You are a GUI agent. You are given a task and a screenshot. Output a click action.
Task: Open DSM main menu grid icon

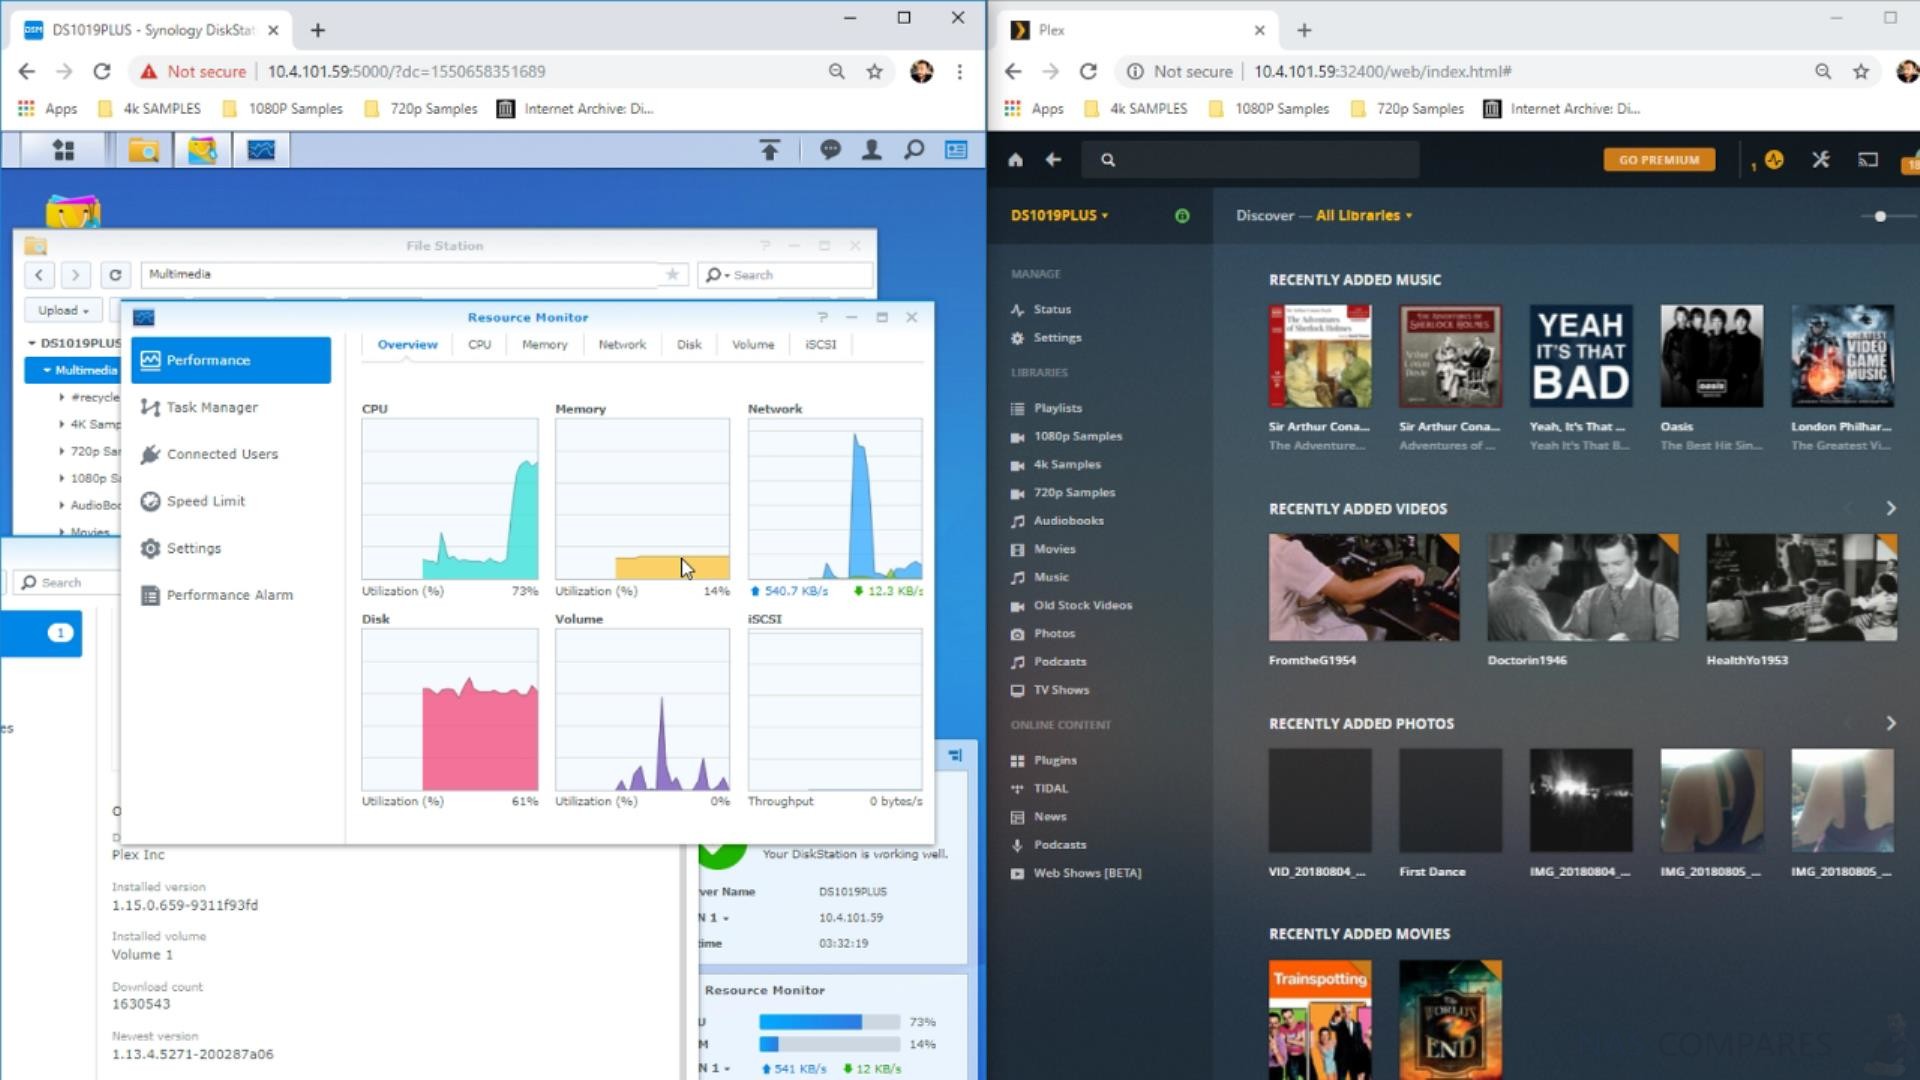click(63, 150)
